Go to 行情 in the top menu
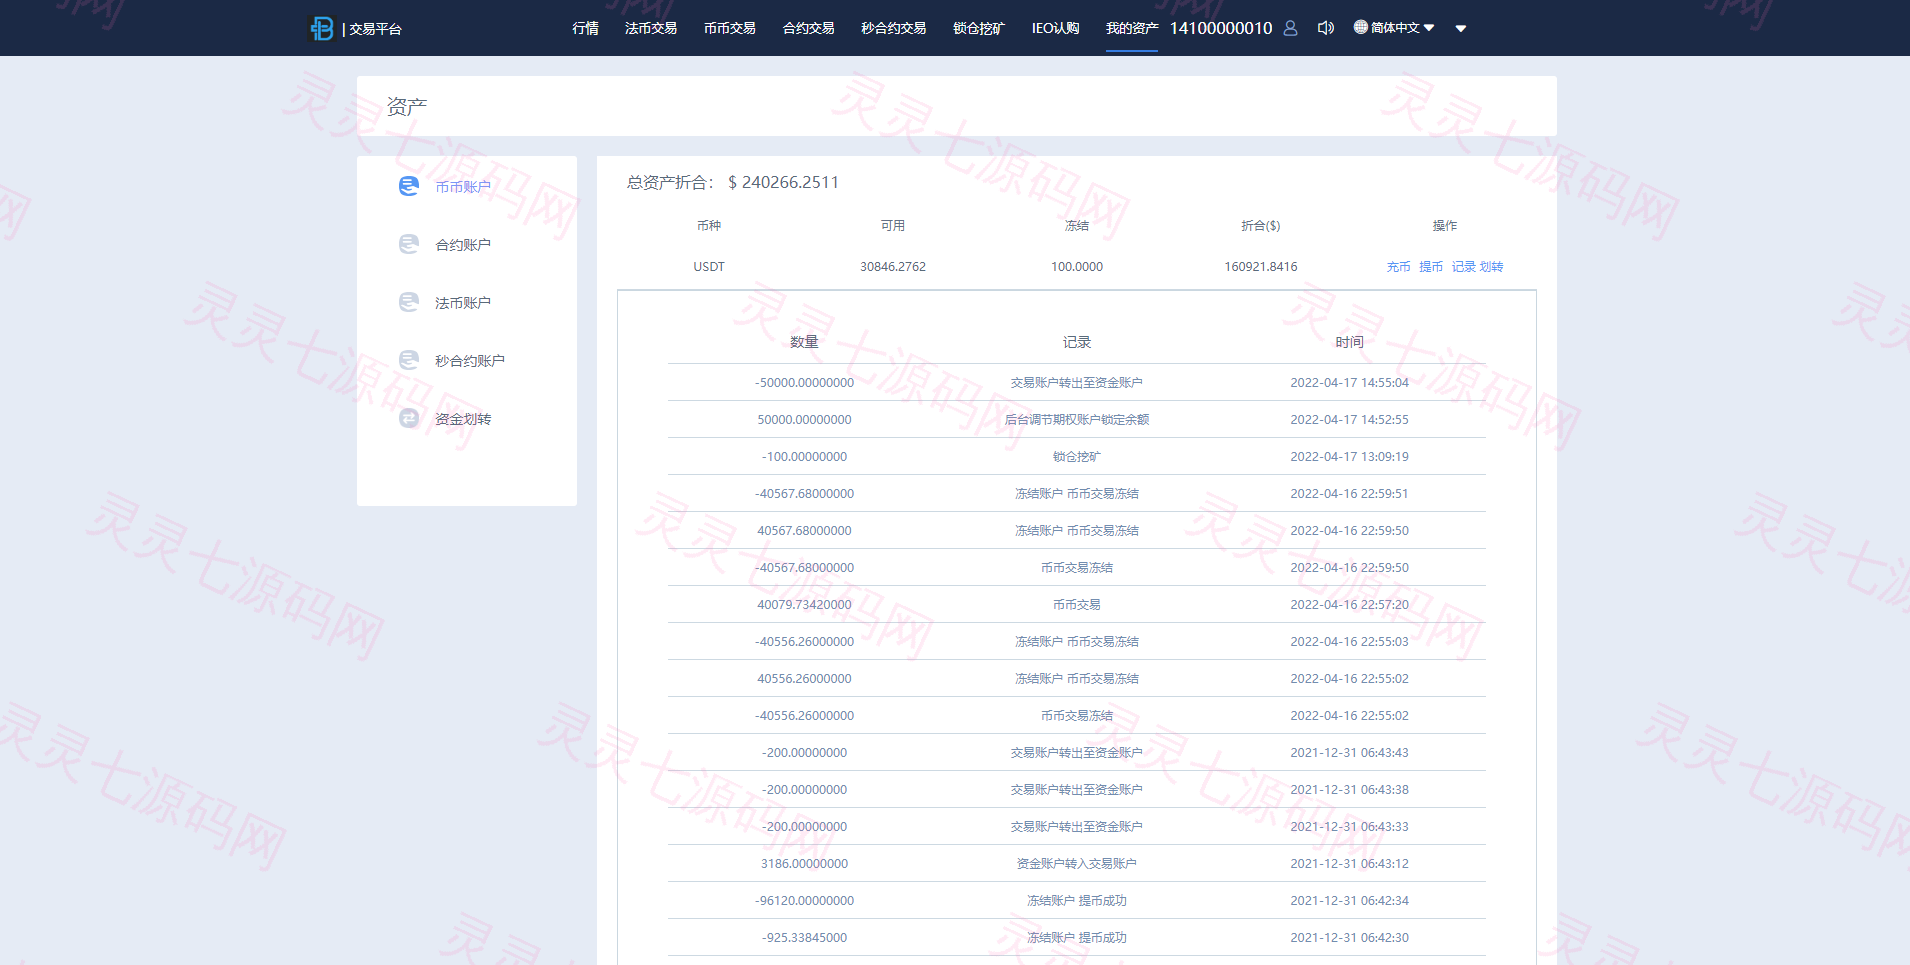The image size is (1910, 965). tap(585, 28)
